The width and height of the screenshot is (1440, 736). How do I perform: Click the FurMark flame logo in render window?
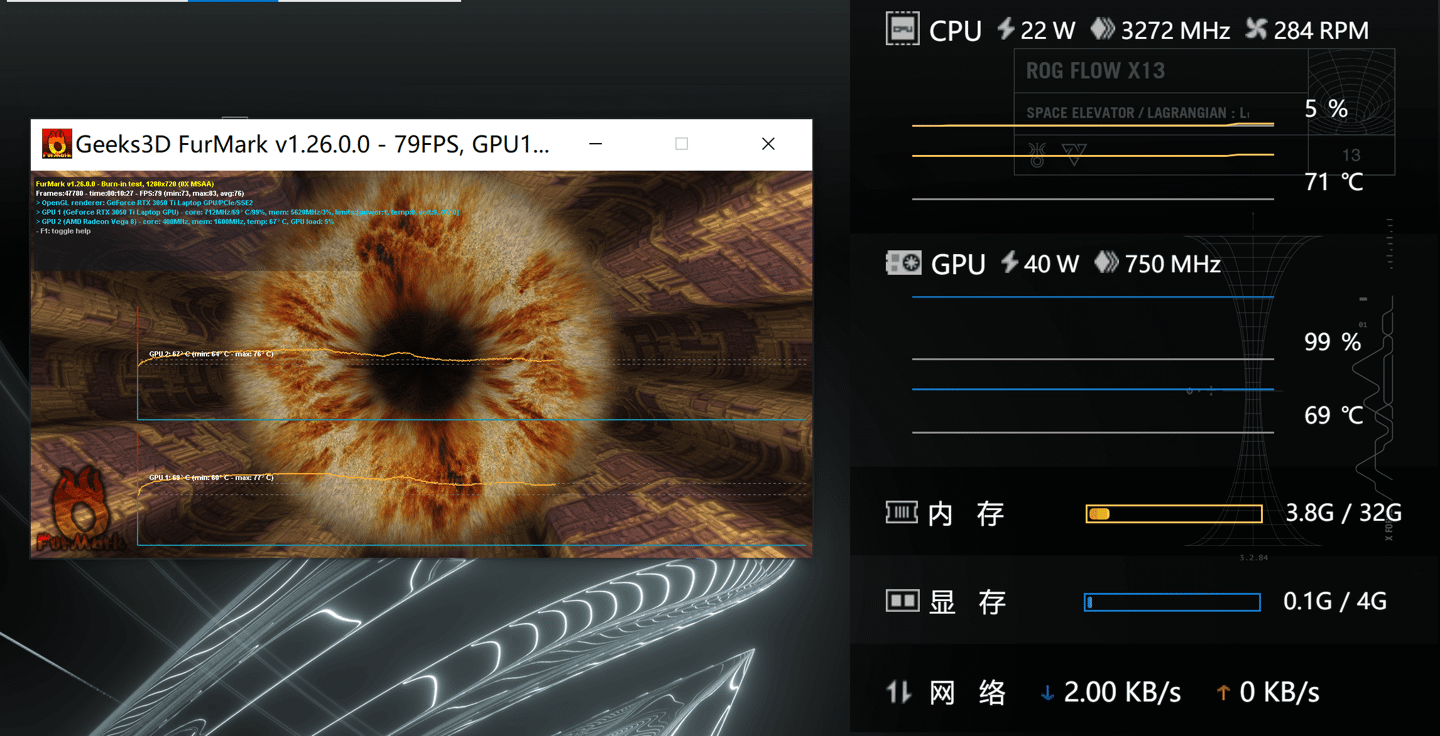80,510
